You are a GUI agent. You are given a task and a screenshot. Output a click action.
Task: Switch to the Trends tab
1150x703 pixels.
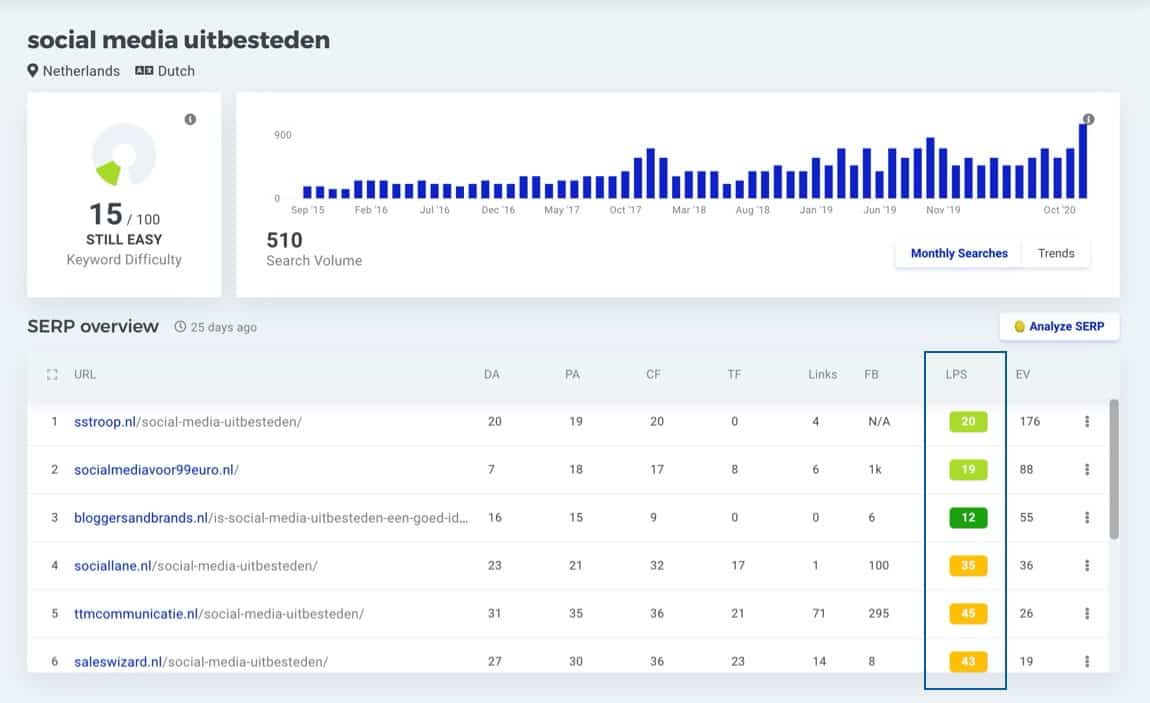click(1055, 253)
